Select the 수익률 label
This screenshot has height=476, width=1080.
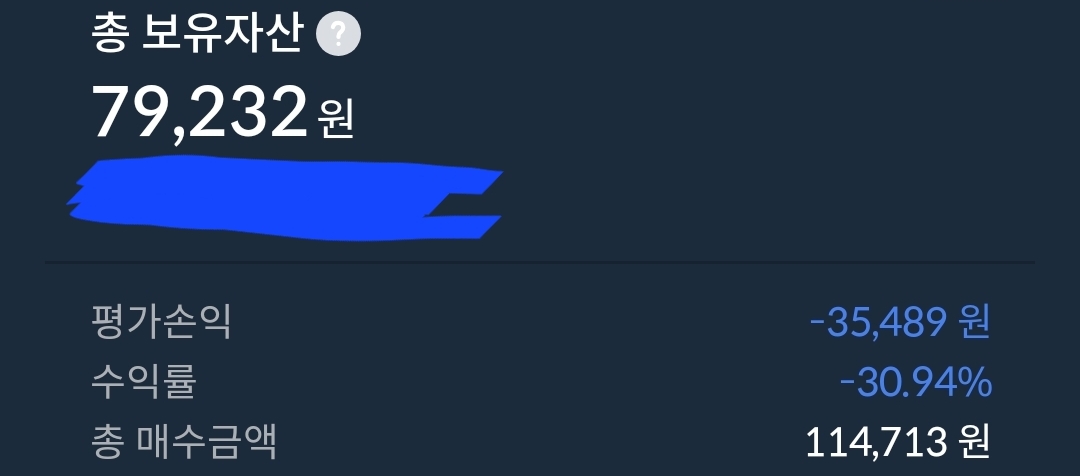pos(143,382)
